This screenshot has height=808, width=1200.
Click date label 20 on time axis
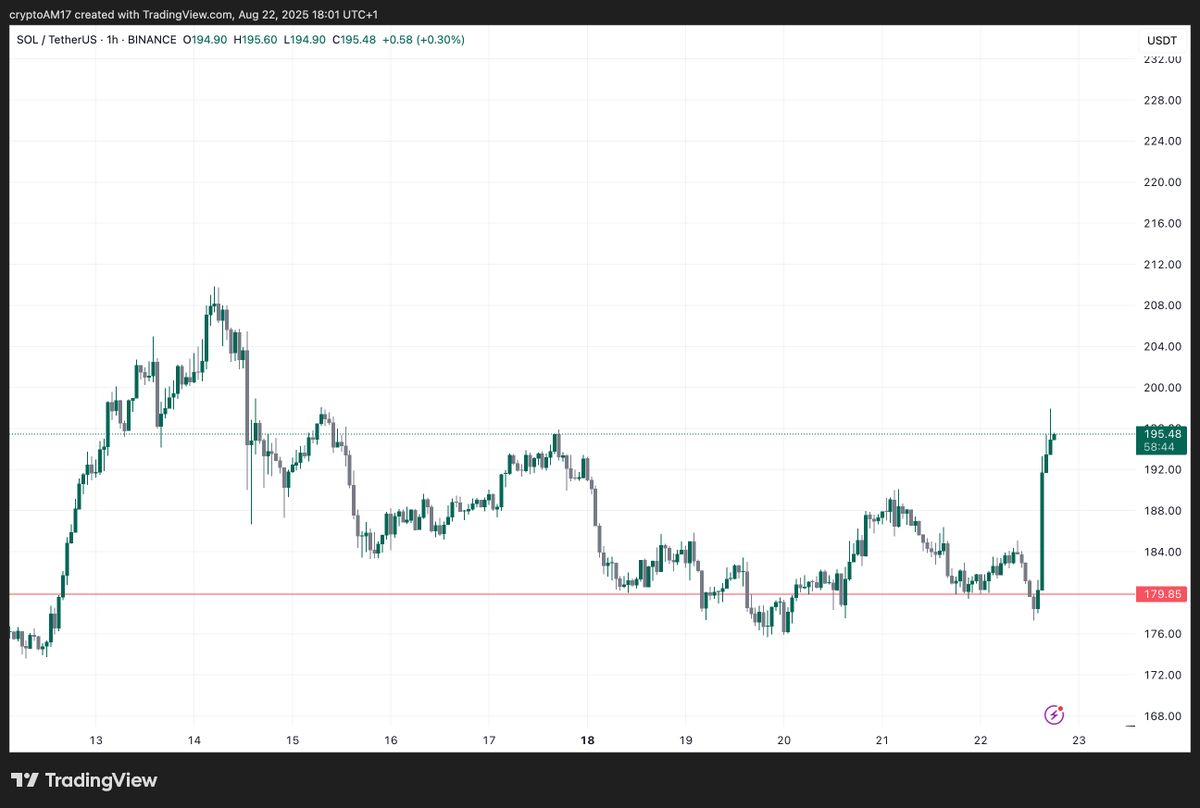coord(783,740)
